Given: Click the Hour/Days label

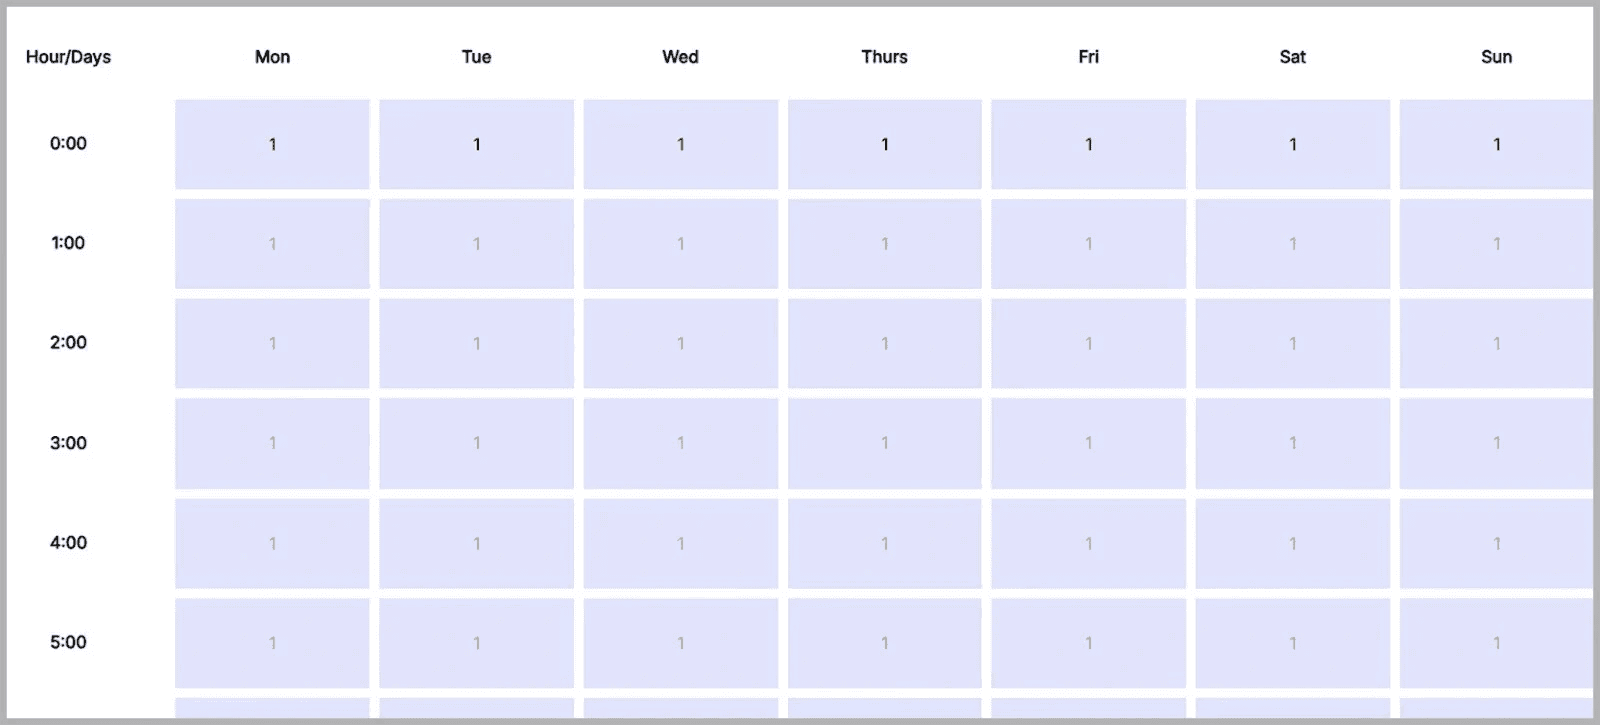Looking at the screenshot, I should [x=68, y=57].
